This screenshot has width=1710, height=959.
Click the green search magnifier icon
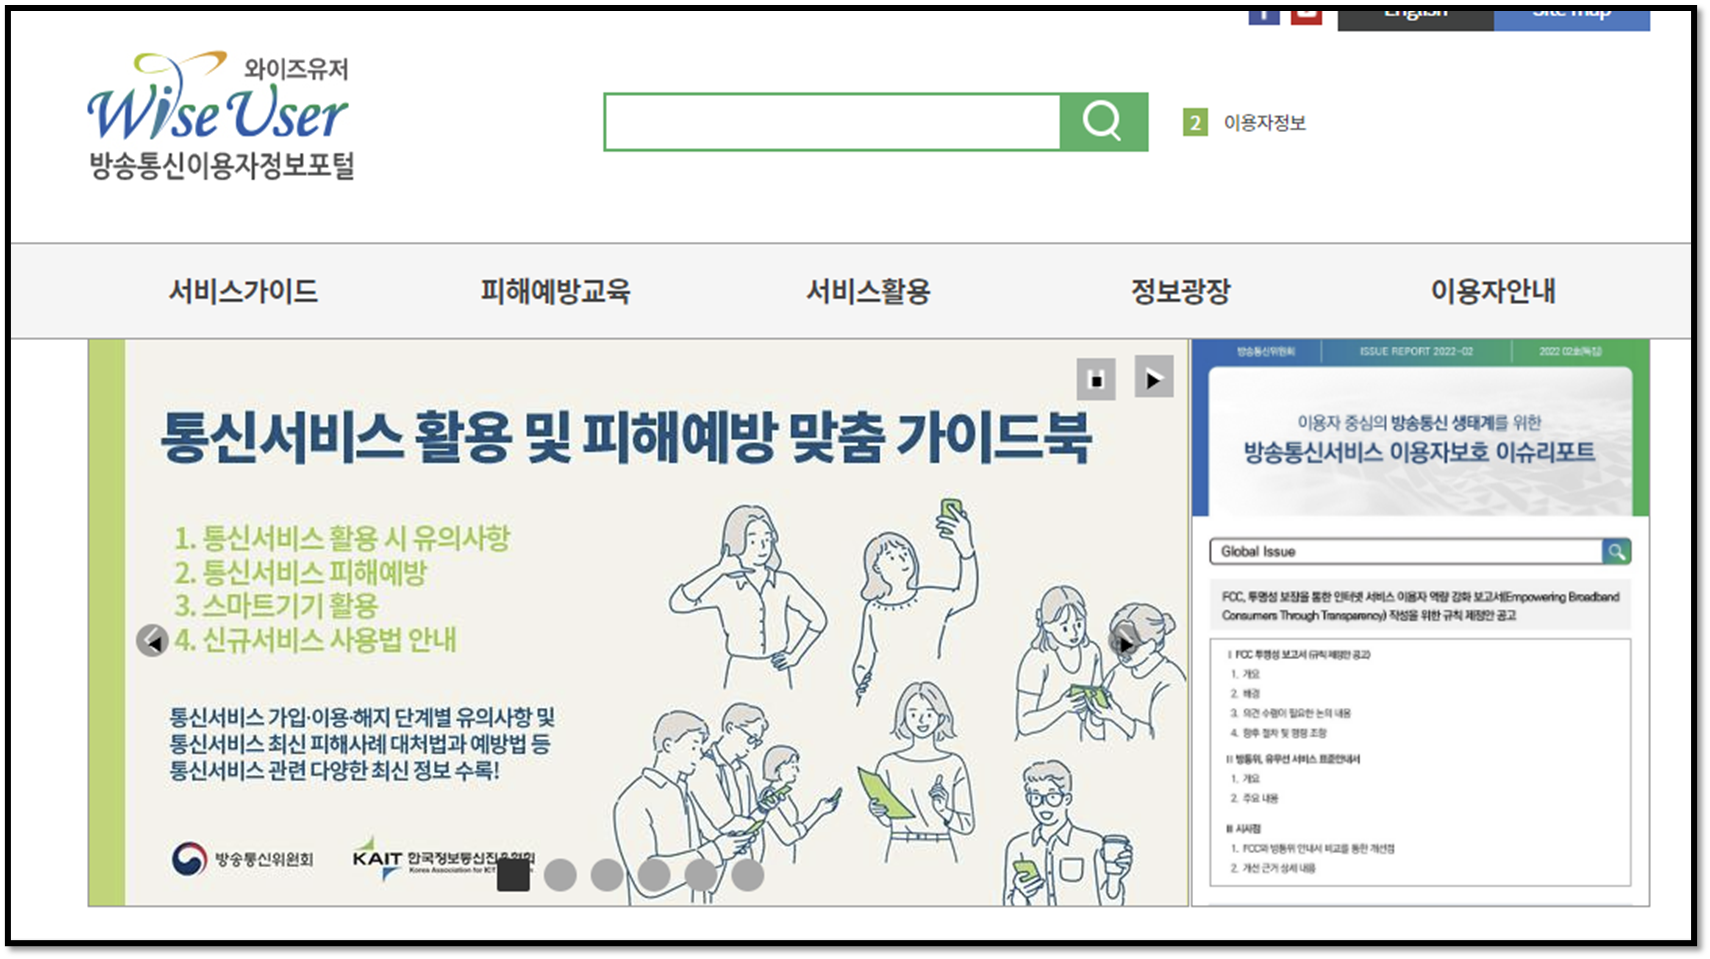click(1103, 122)
